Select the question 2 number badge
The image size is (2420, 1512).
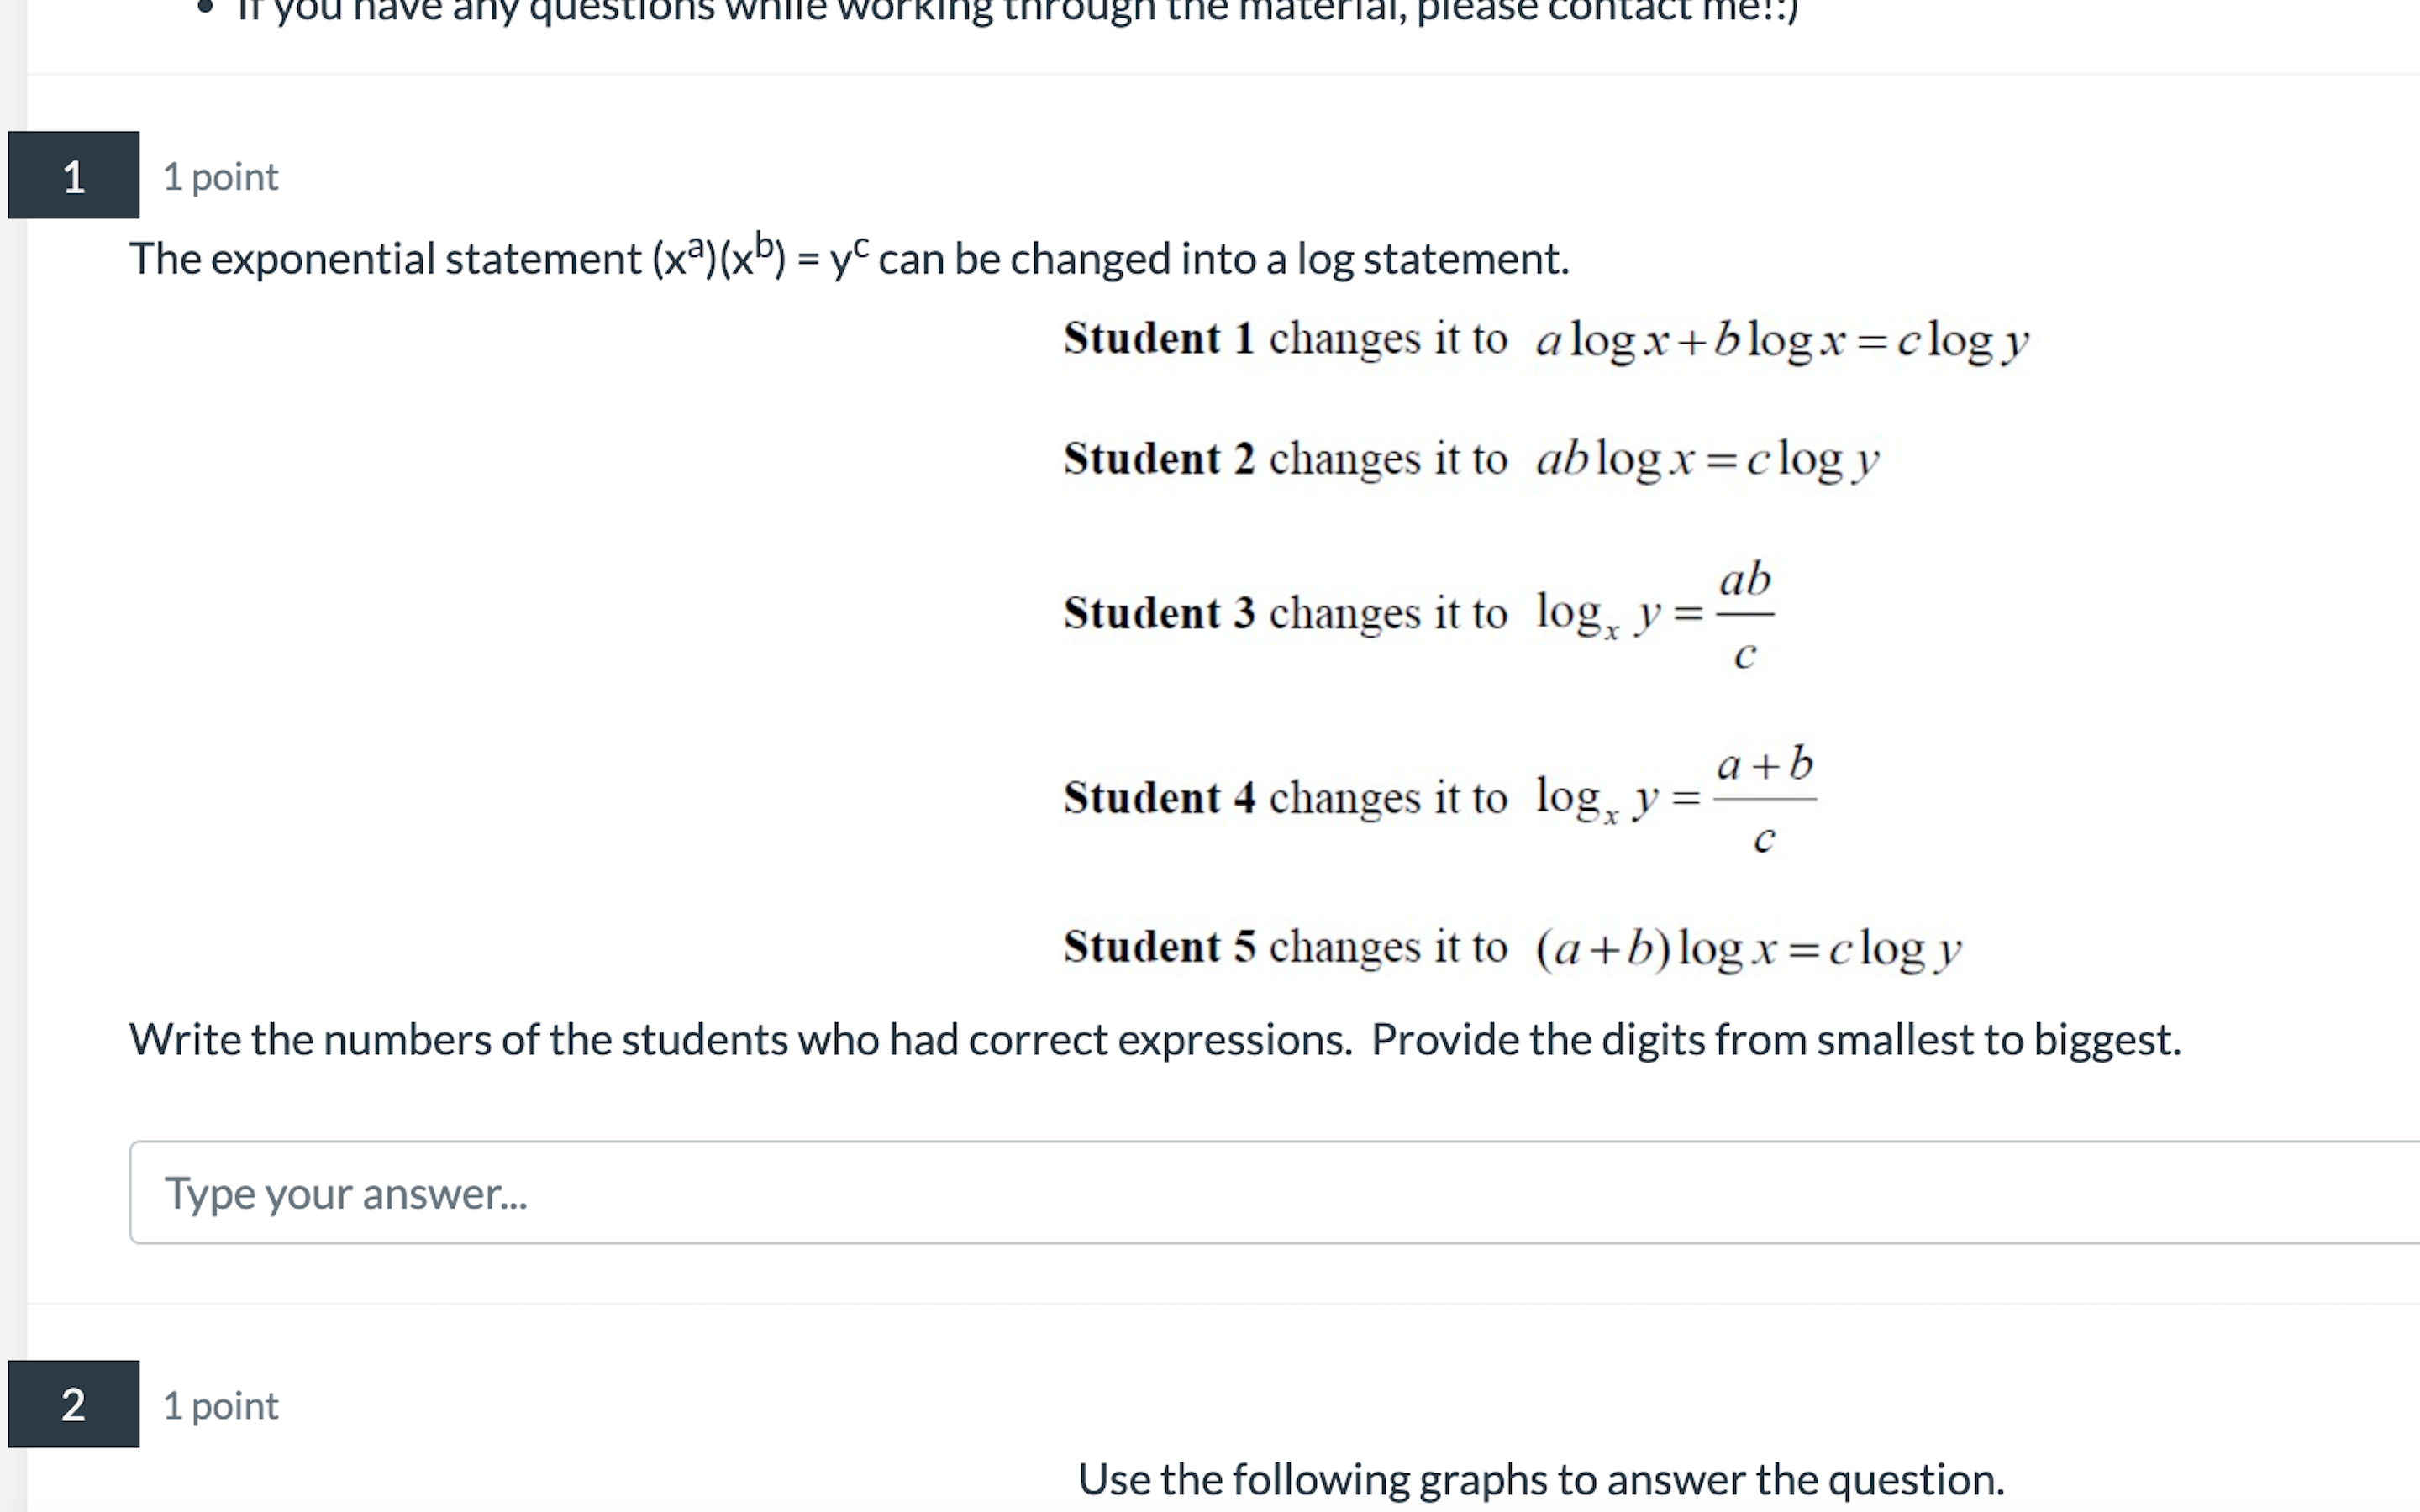(x=72, y=1405)
